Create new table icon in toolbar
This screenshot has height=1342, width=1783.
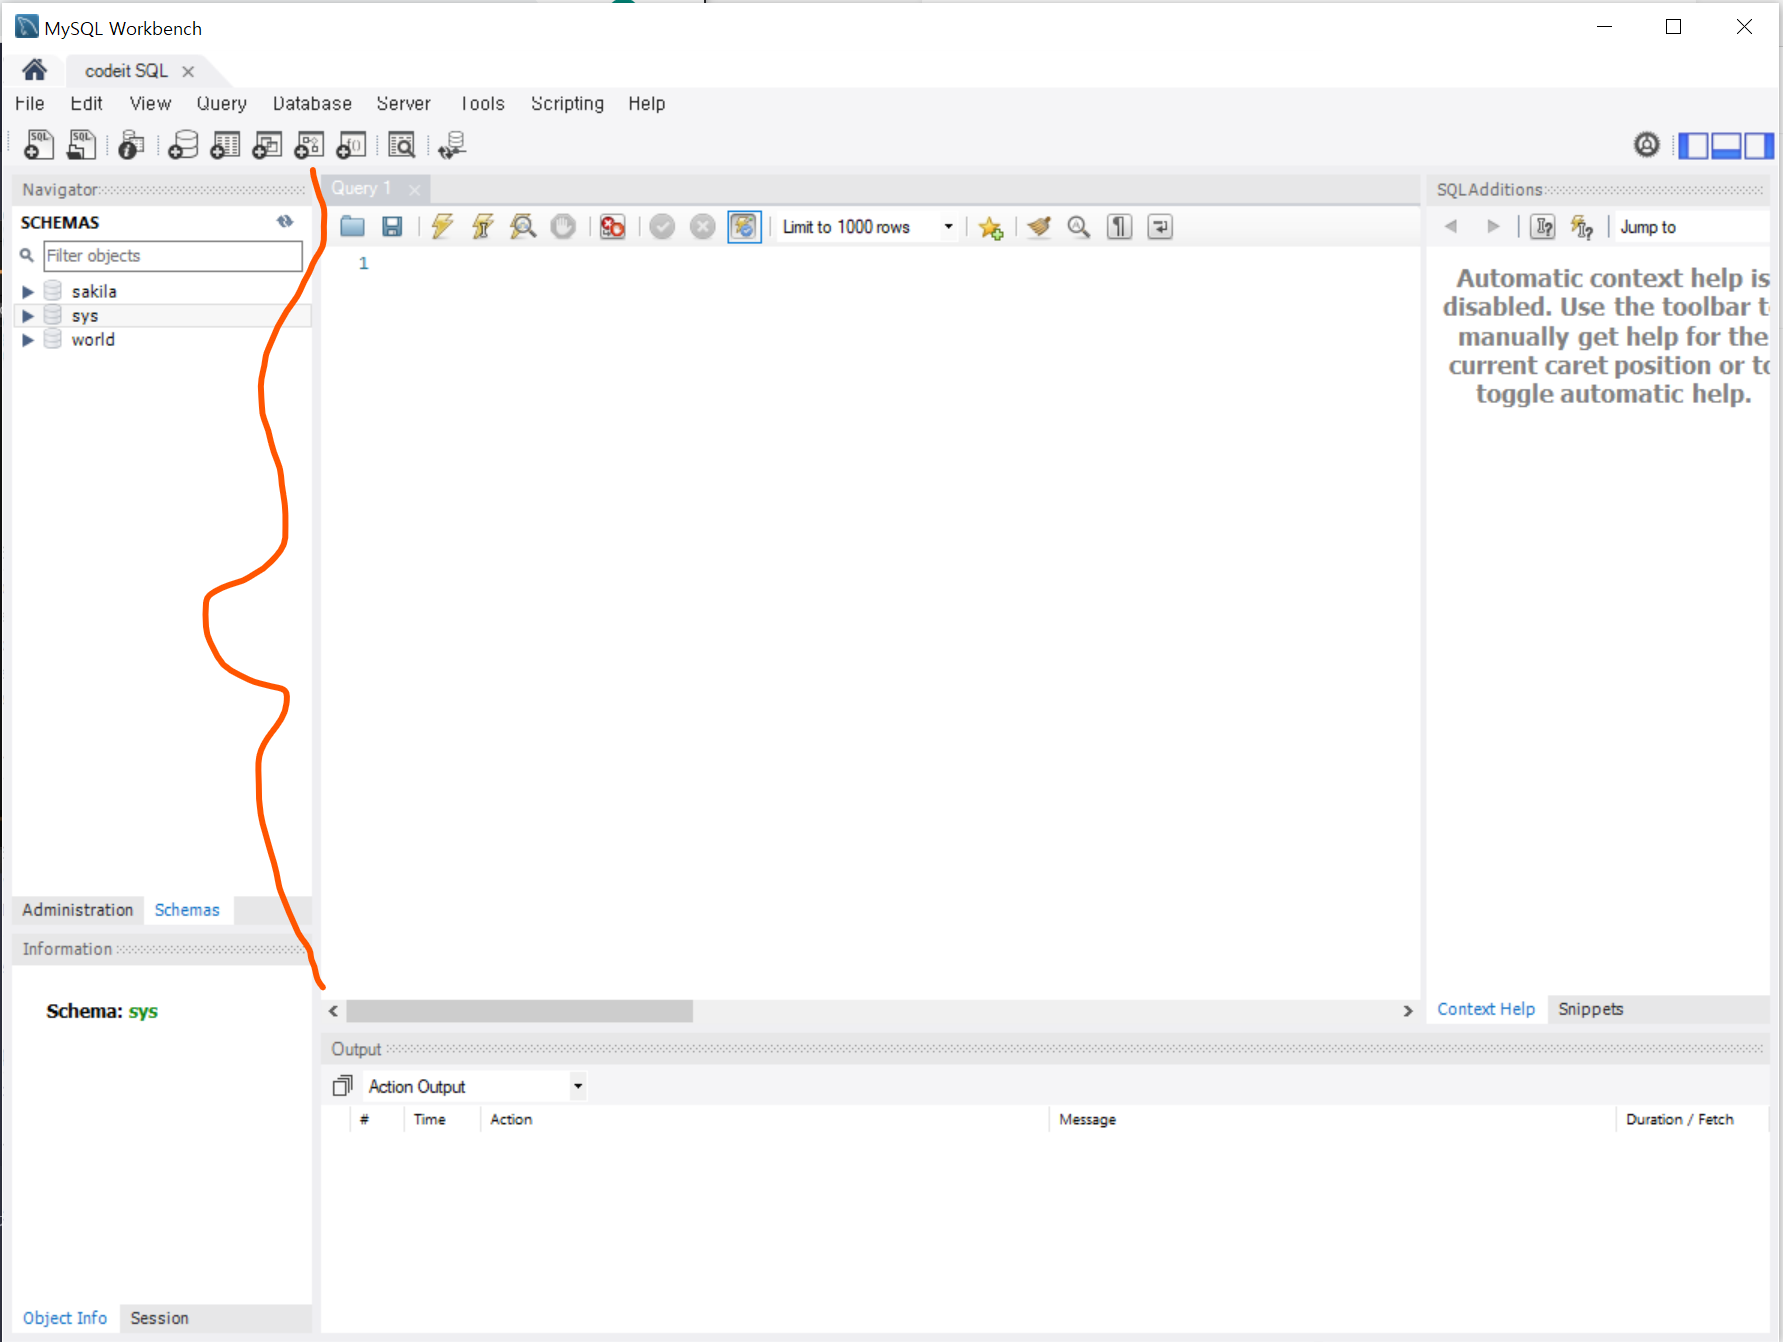click(225, 145)
